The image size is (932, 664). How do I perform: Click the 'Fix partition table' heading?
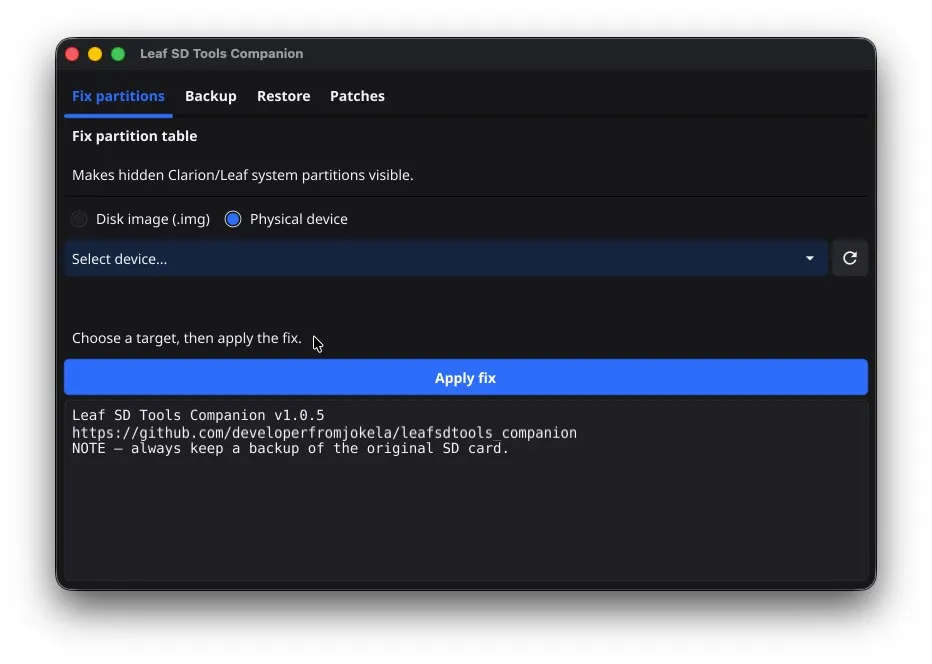tap(134, 136)
